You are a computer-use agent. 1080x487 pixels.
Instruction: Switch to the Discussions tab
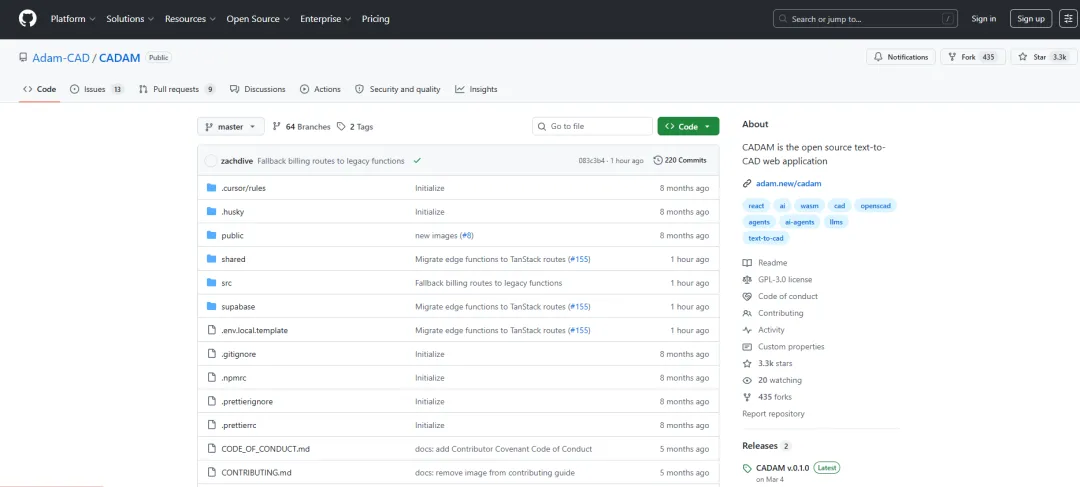[258, 90]
